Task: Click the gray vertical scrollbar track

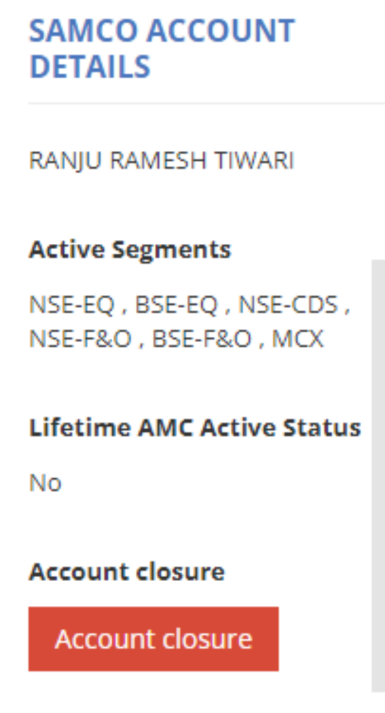Action: [x=378, y=476]
